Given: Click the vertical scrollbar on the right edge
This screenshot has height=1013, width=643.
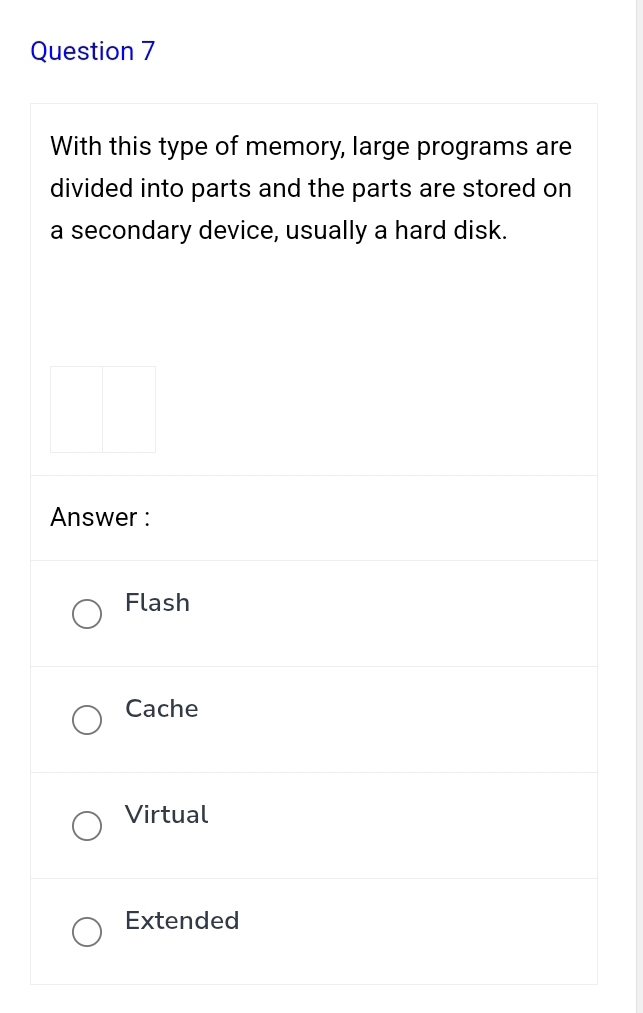Looking at the screenshot, I should (x=639, y=500).
